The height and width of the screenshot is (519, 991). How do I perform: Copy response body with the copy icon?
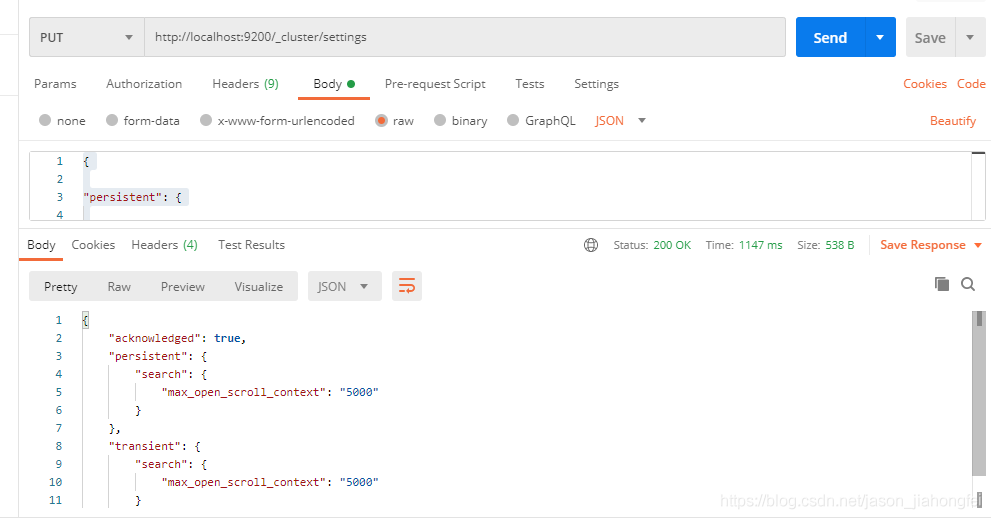click(x=941, y=284)
